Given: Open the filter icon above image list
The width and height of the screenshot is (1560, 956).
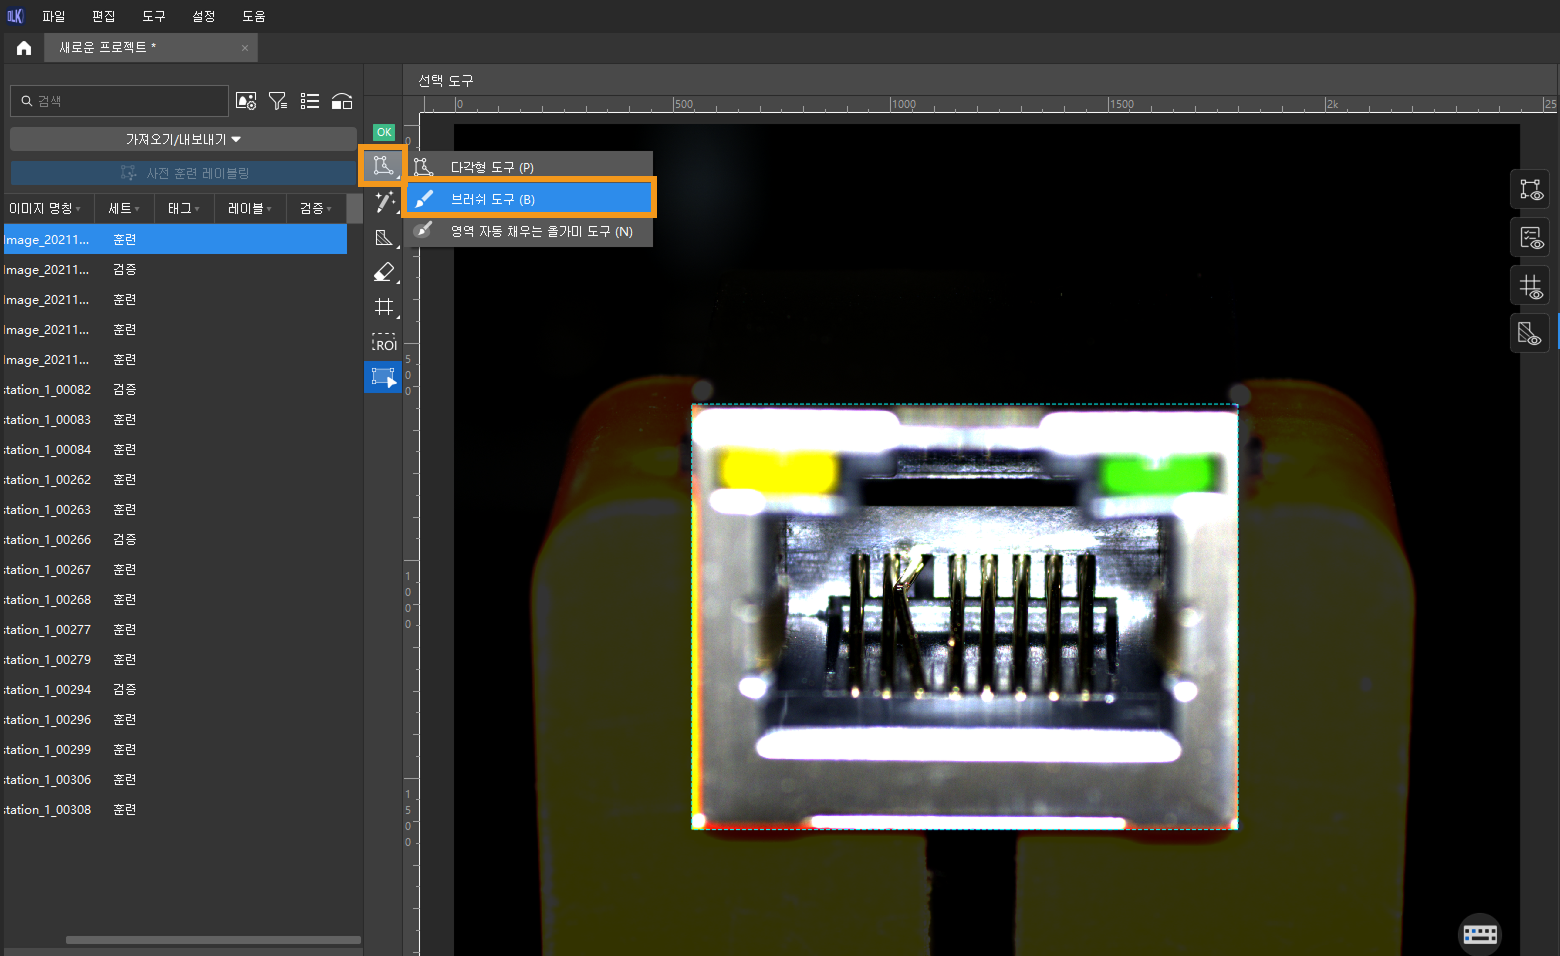Looking at the screenshot, I should [x=278, y=101].
